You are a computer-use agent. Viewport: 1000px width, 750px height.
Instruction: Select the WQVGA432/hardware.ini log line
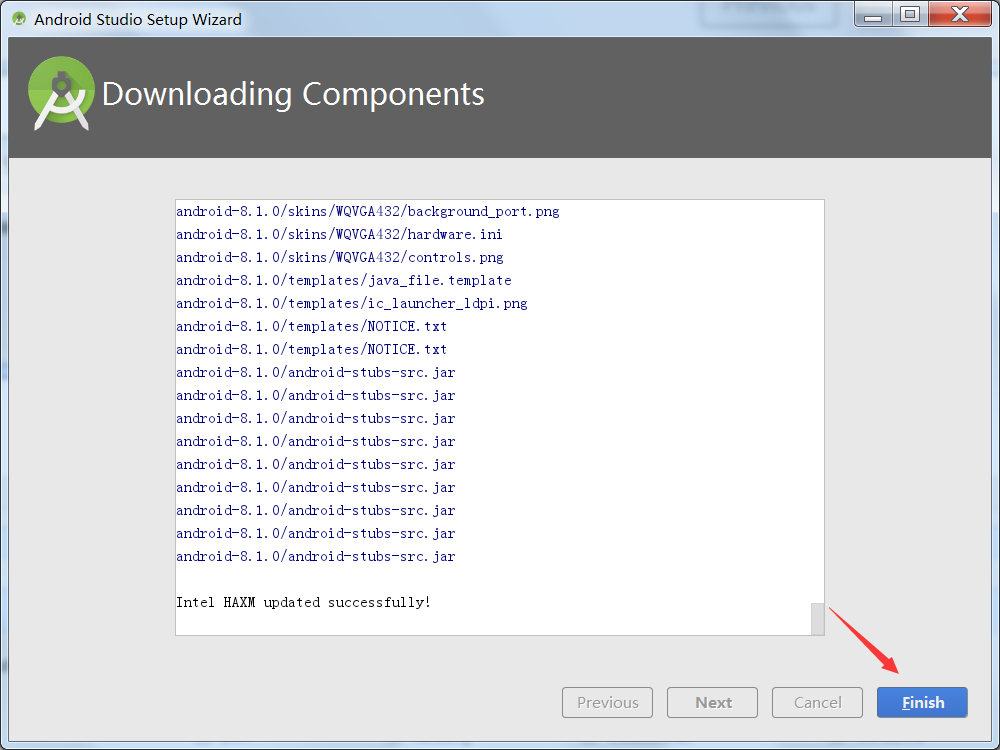339,234
